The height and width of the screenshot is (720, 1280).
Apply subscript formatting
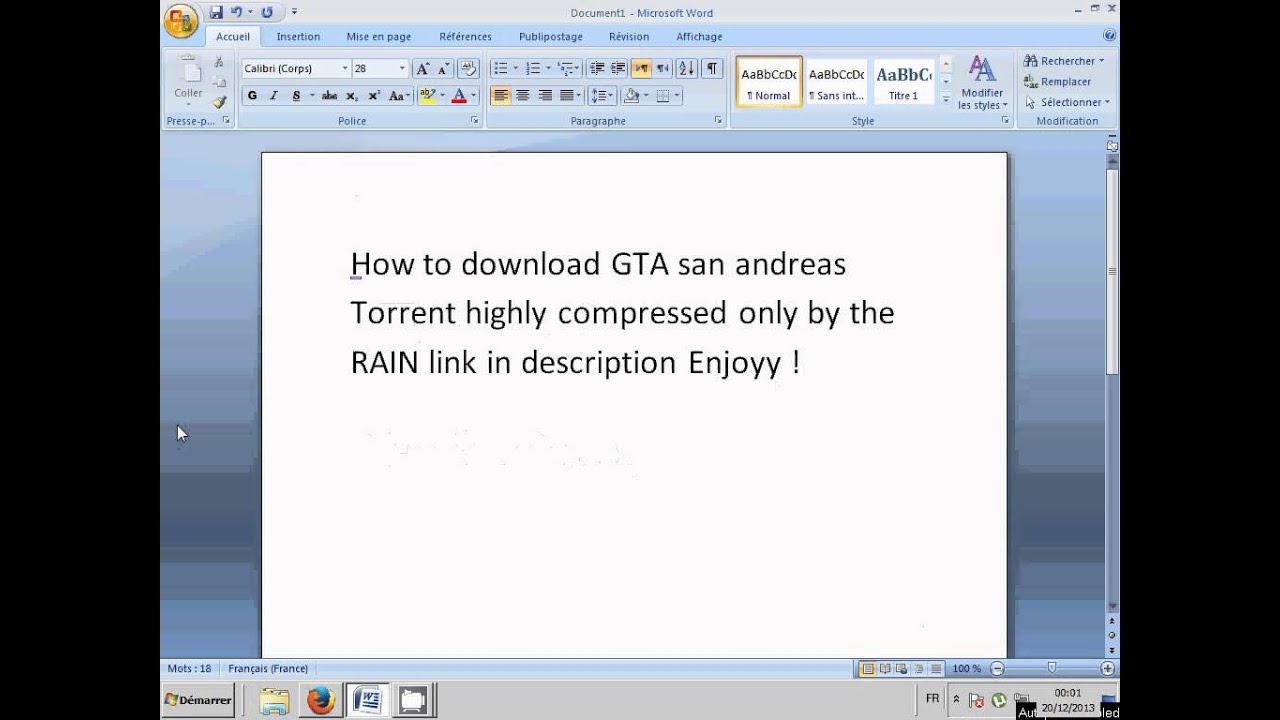point(352,96)
